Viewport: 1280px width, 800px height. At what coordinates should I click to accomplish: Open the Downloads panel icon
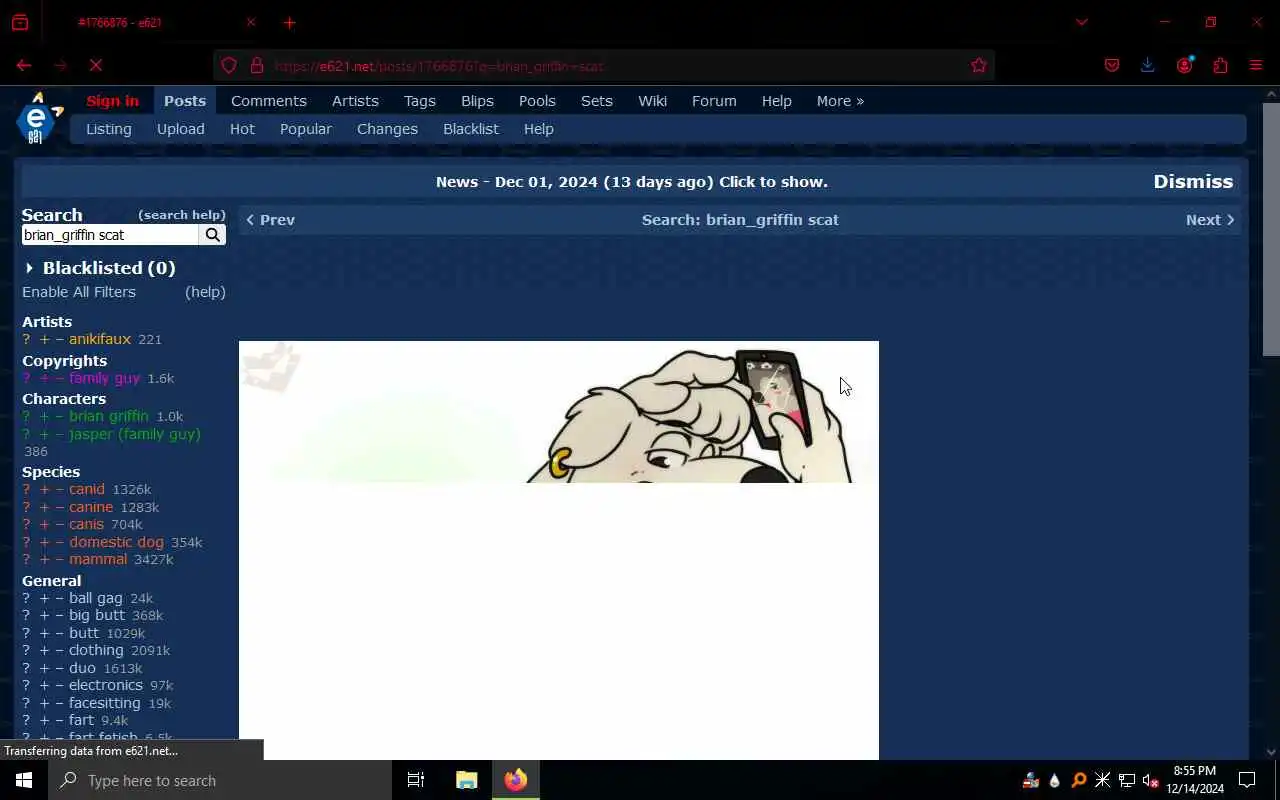tap(1148, 65)
